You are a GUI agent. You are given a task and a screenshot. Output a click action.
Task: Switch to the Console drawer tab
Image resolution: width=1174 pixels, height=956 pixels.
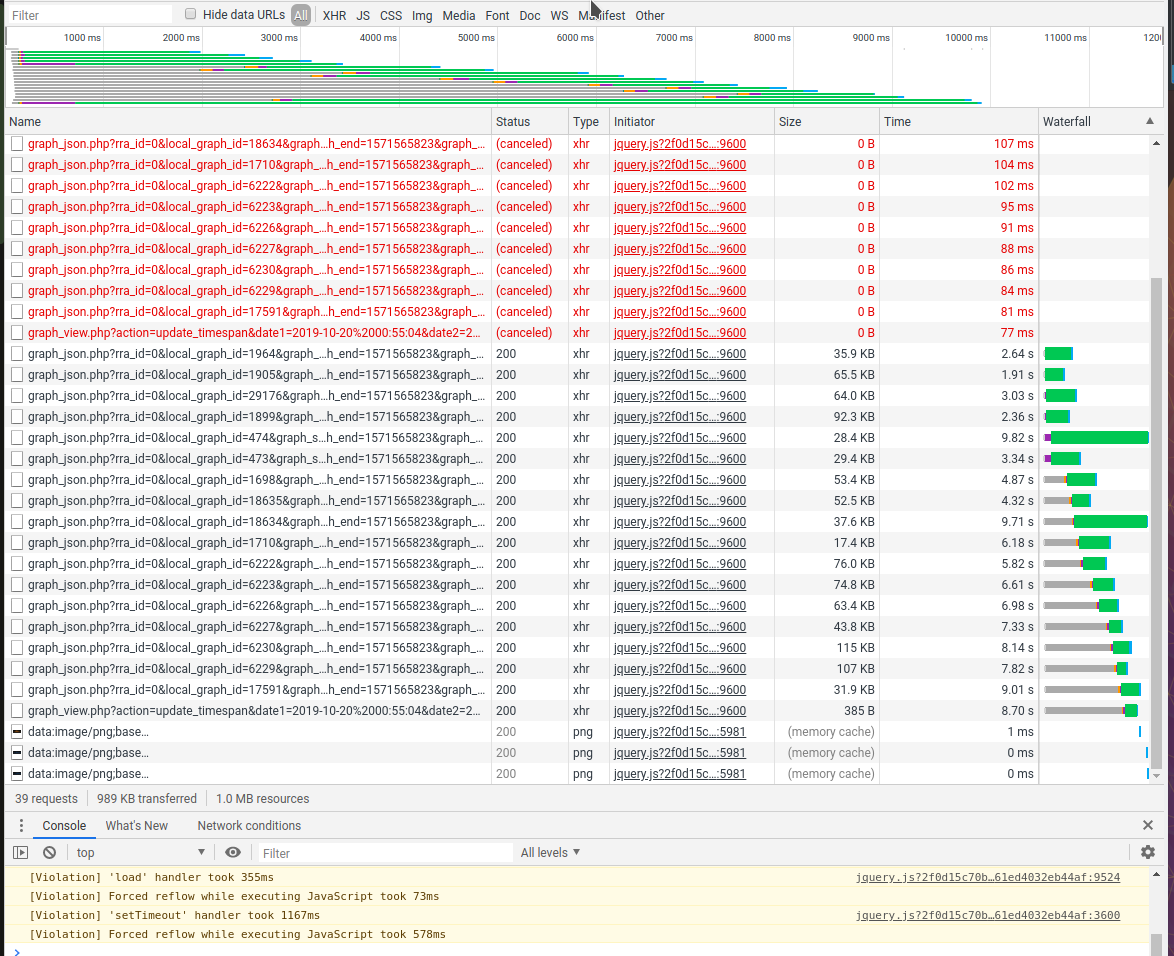64,825
